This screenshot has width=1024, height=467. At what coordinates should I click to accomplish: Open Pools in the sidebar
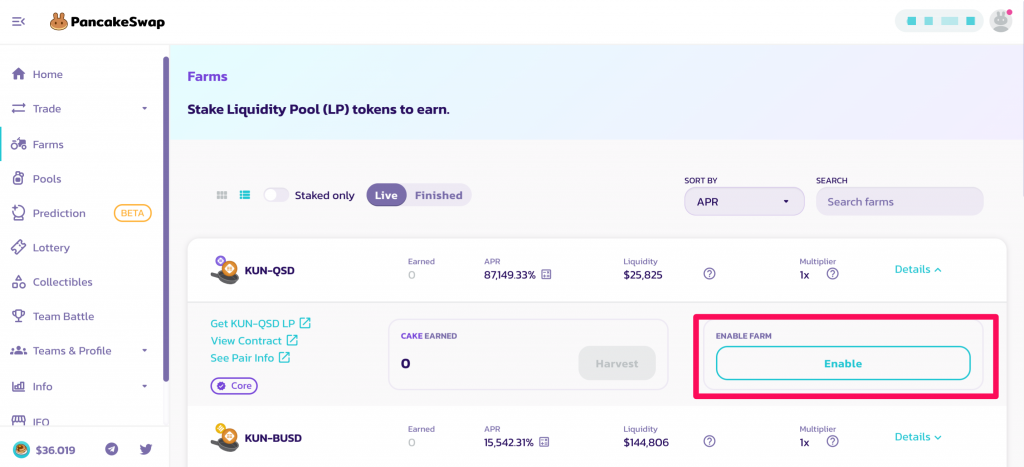47,179
